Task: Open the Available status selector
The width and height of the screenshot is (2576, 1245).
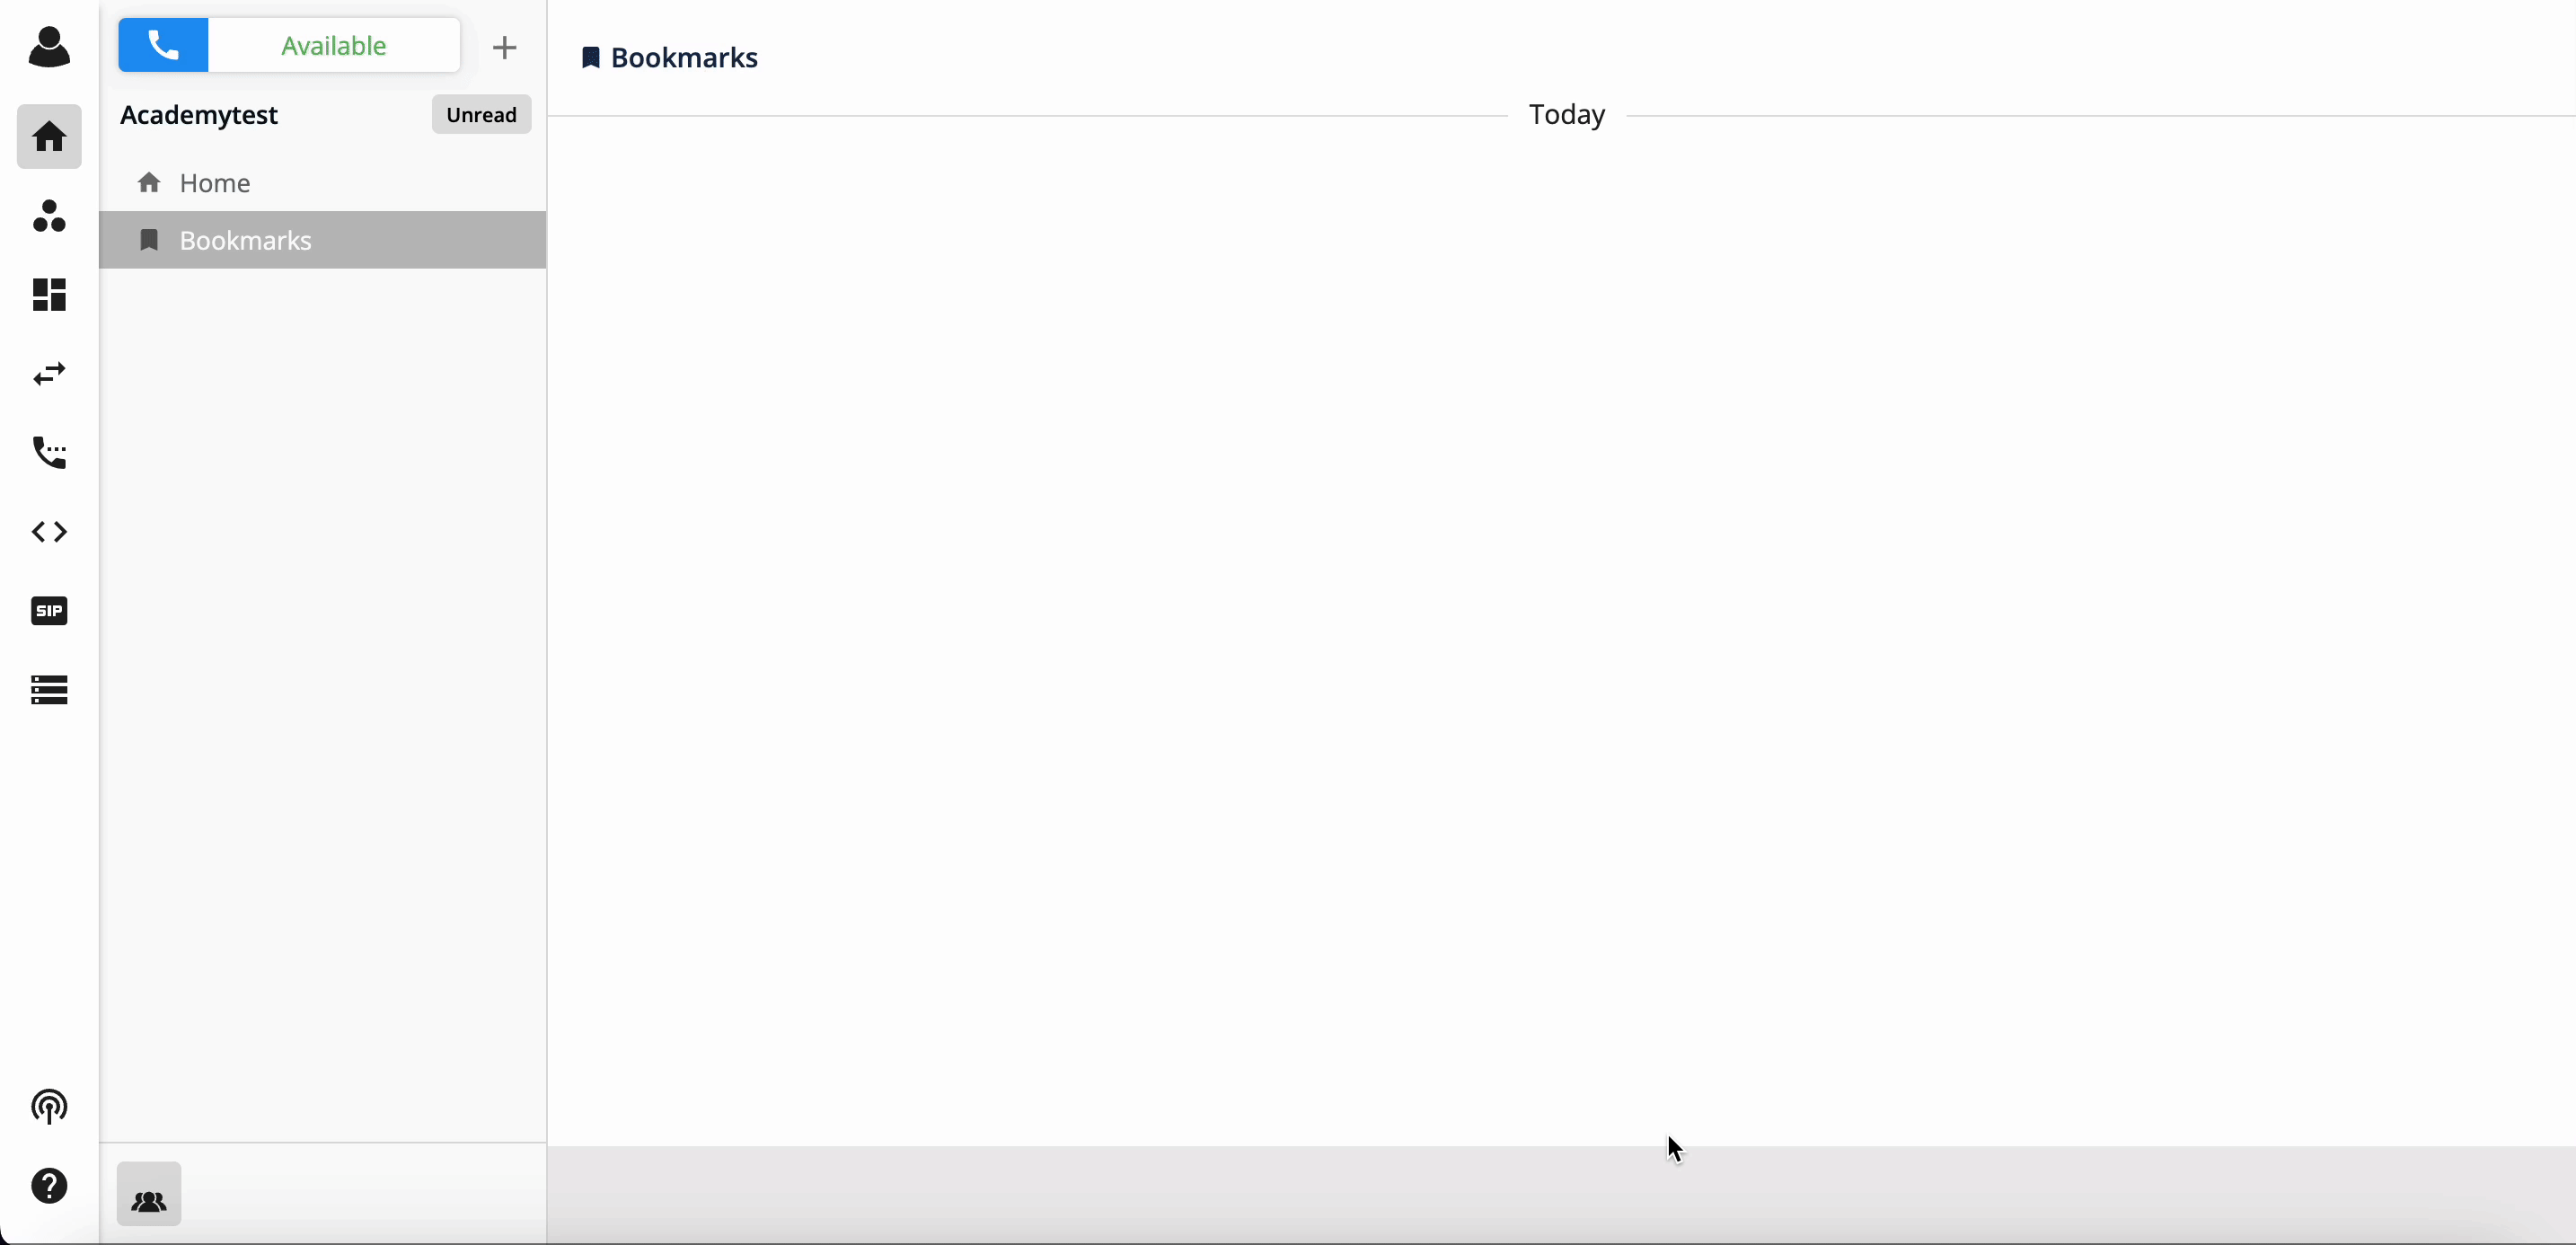Action: tap(334, 45)
